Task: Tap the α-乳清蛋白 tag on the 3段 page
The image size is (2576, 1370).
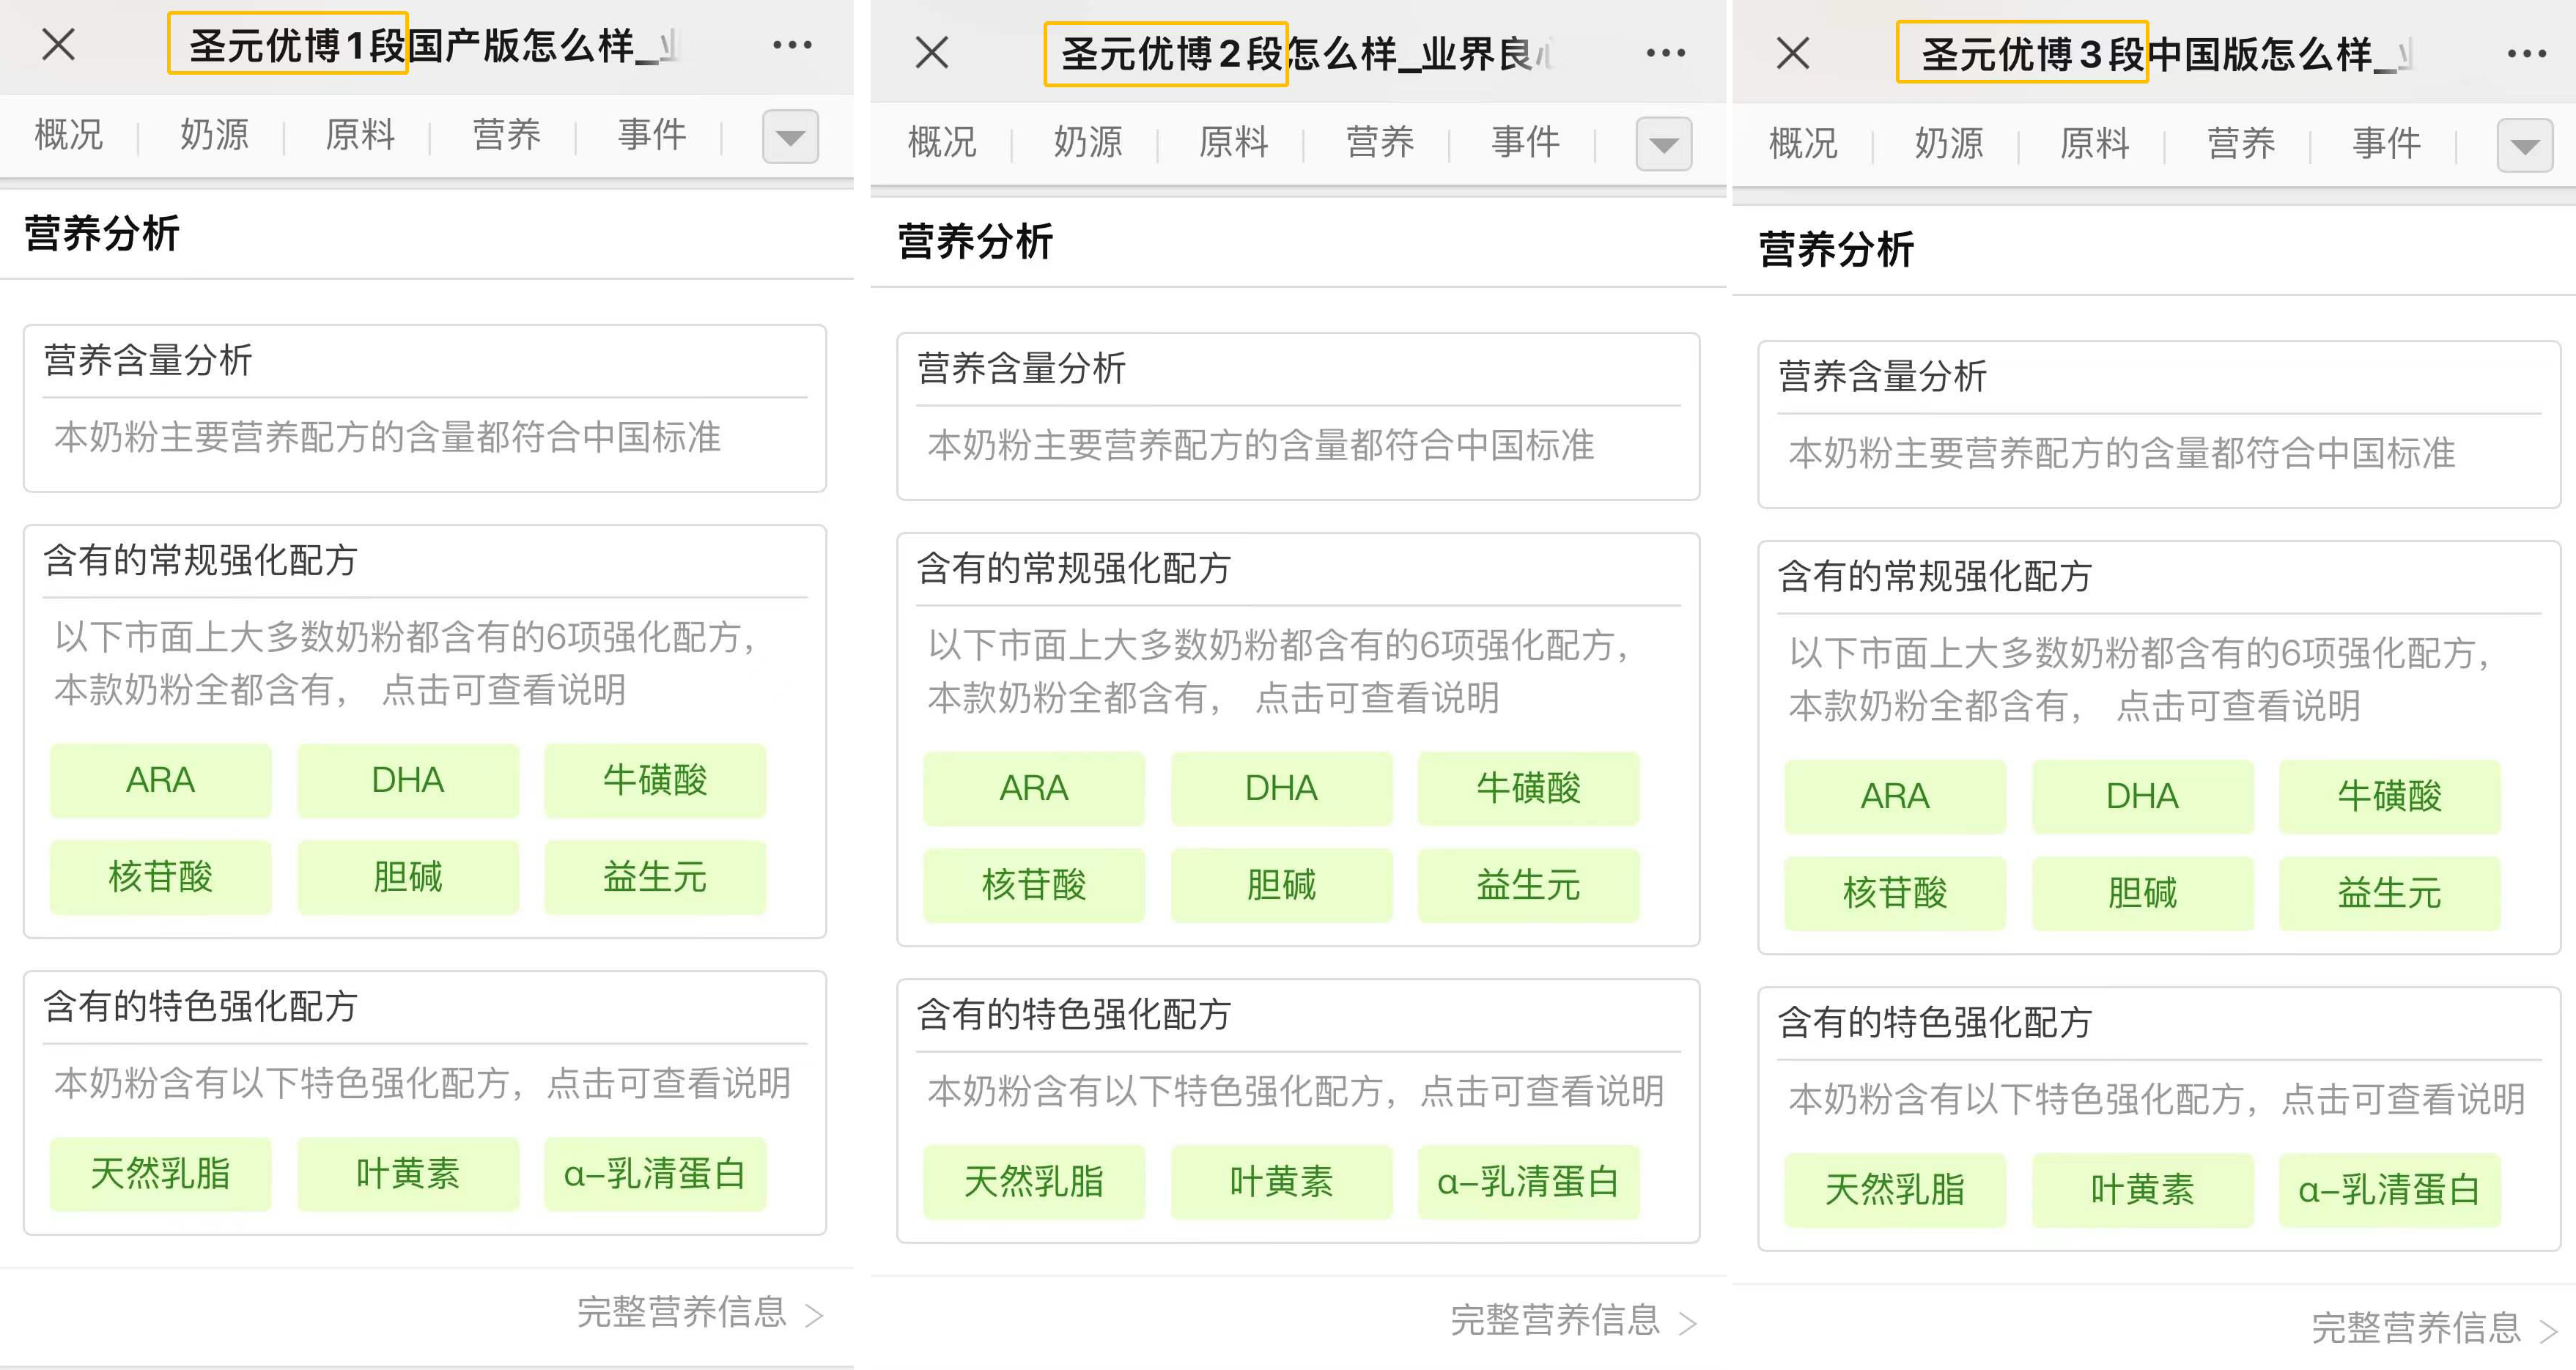Action: [2389, 1190]
